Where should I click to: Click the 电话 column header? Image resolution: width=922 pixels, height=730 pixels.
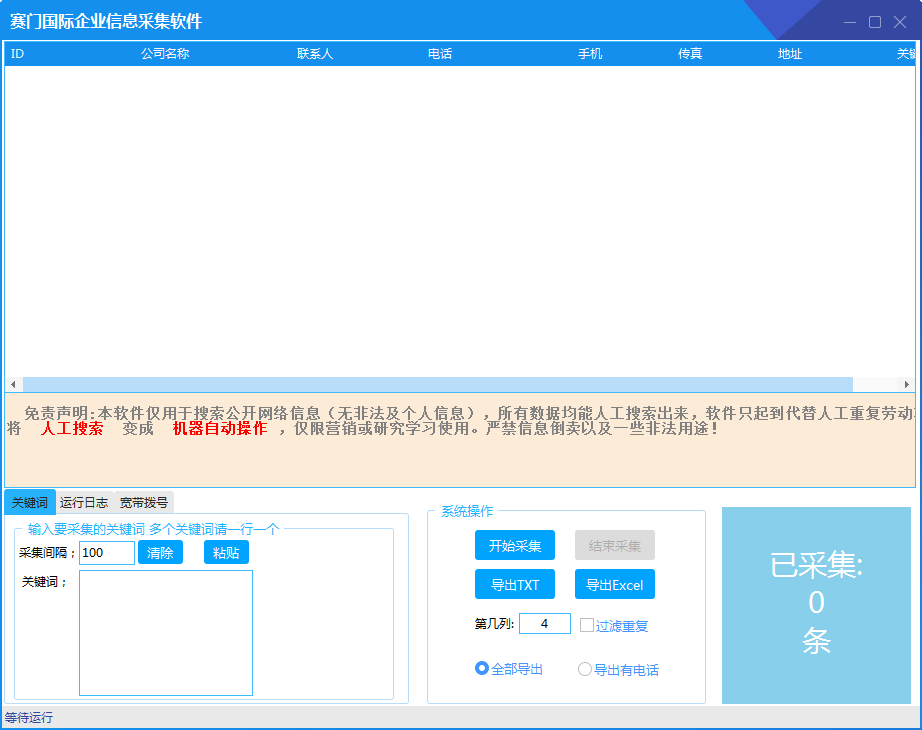coord(440,54)
